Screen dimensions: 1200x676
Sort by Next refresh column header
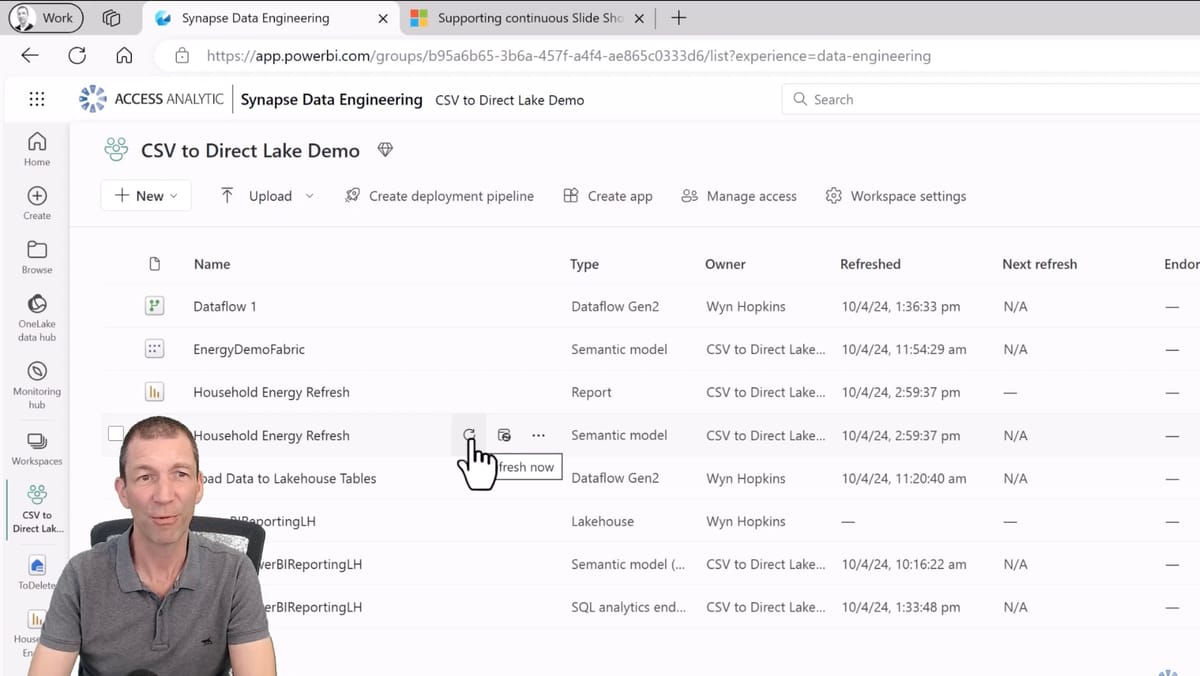[1039, 264]
